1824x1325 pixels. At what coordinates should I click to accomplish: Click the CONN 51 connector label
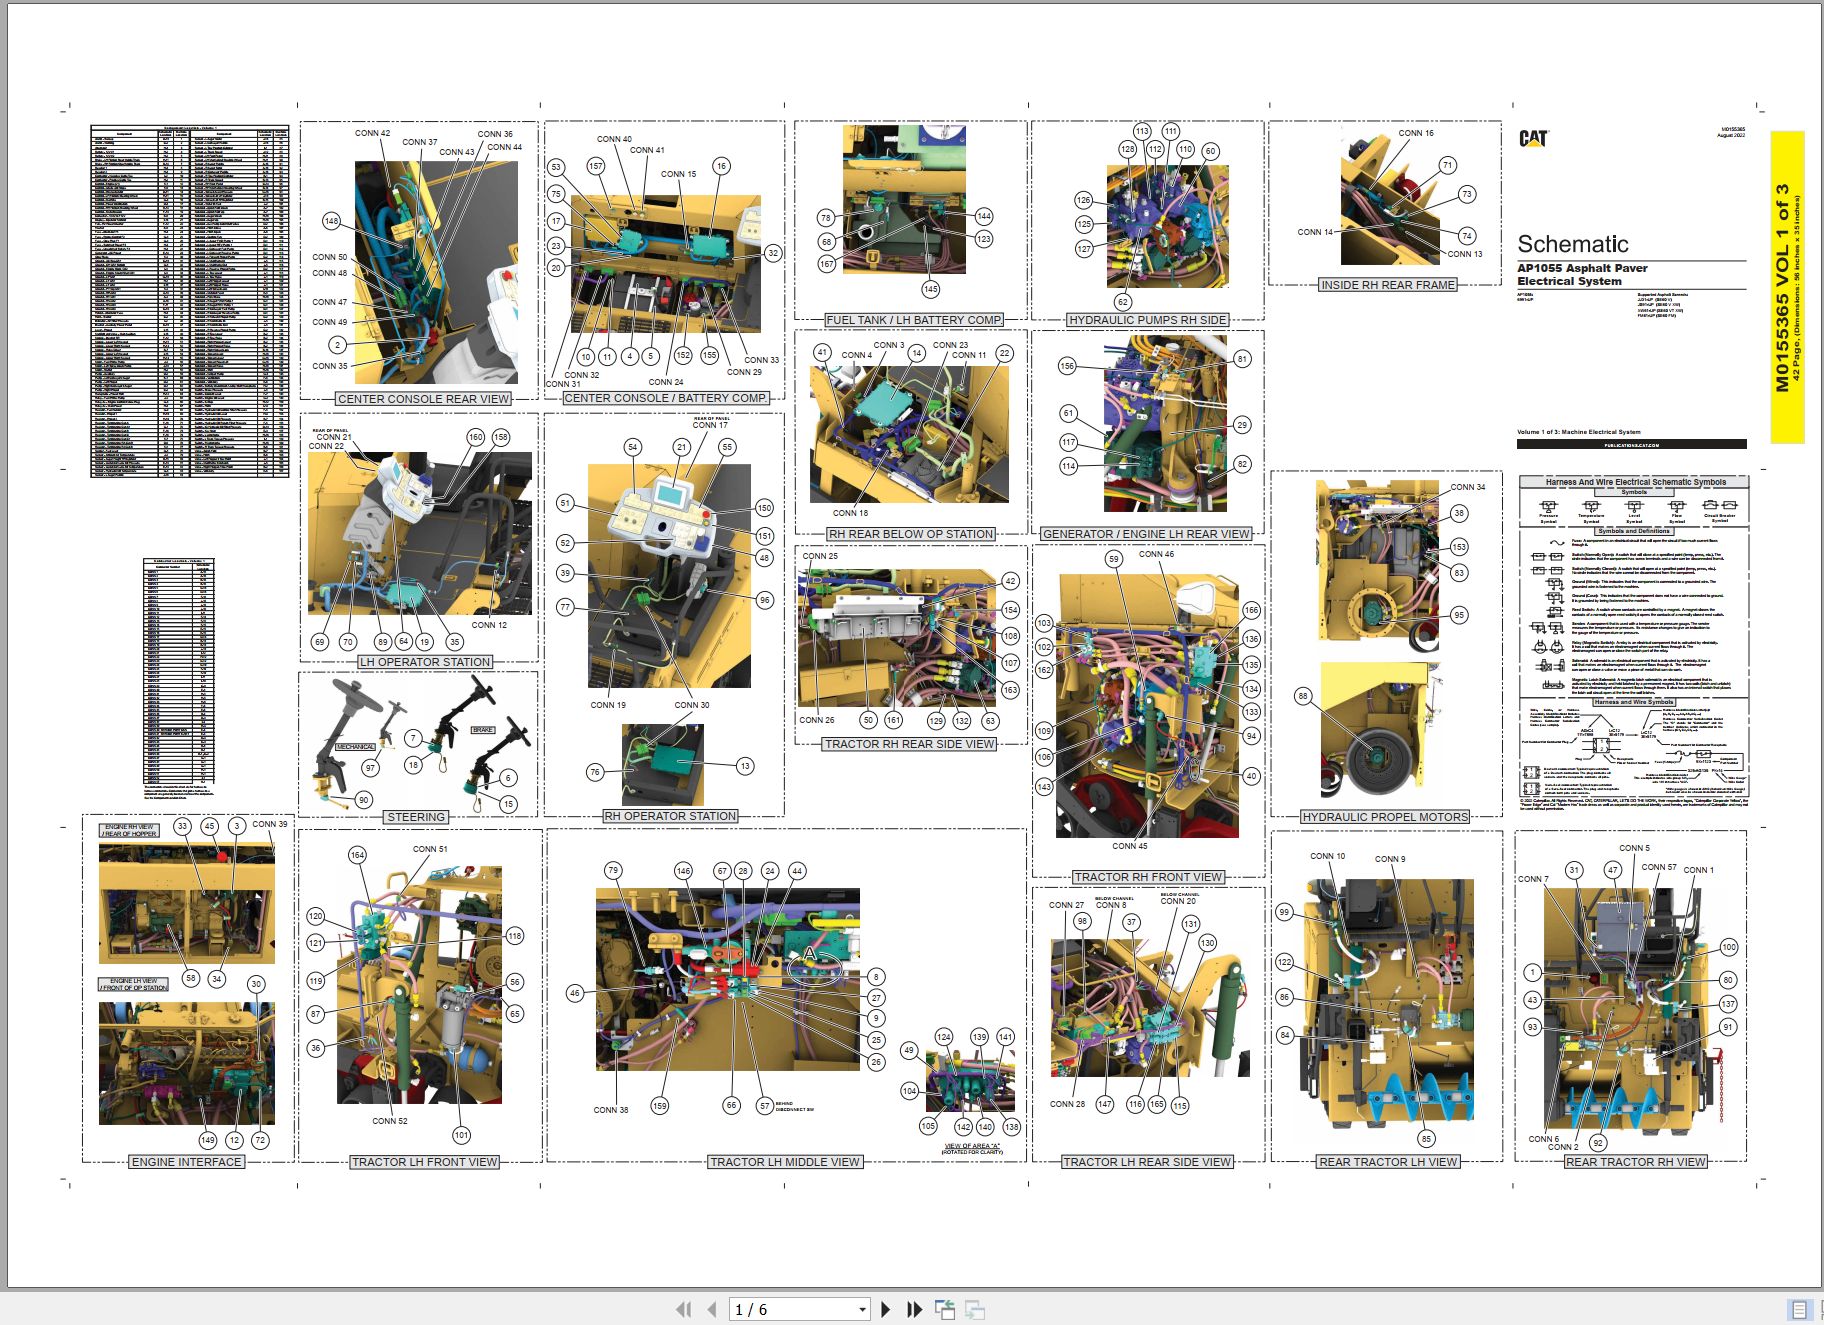(x=430, y=849)
